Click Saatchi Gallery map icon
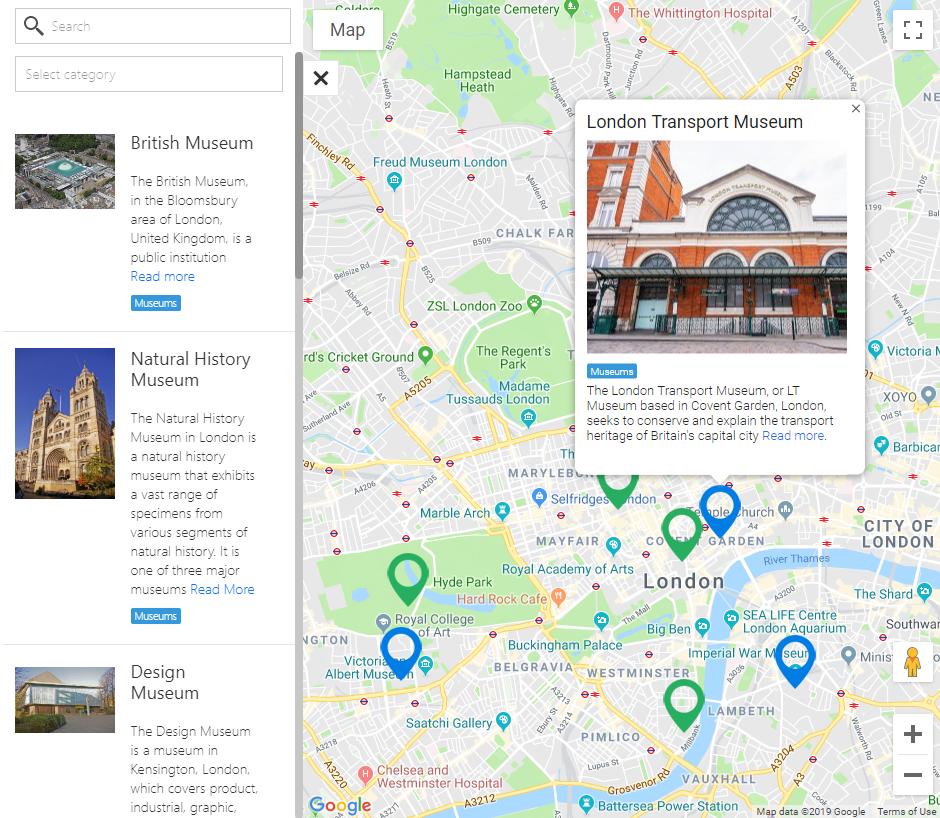The width and height of the screenshot is (940, 818). (x=504, y=721)
